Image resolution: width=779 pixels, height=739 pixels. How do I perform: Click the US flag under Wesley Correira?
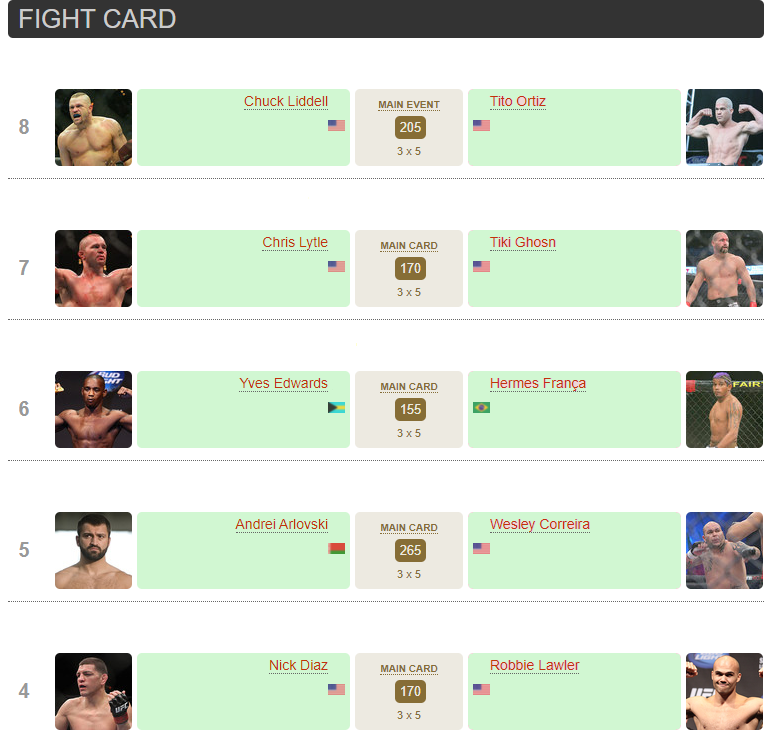(481, 549)
